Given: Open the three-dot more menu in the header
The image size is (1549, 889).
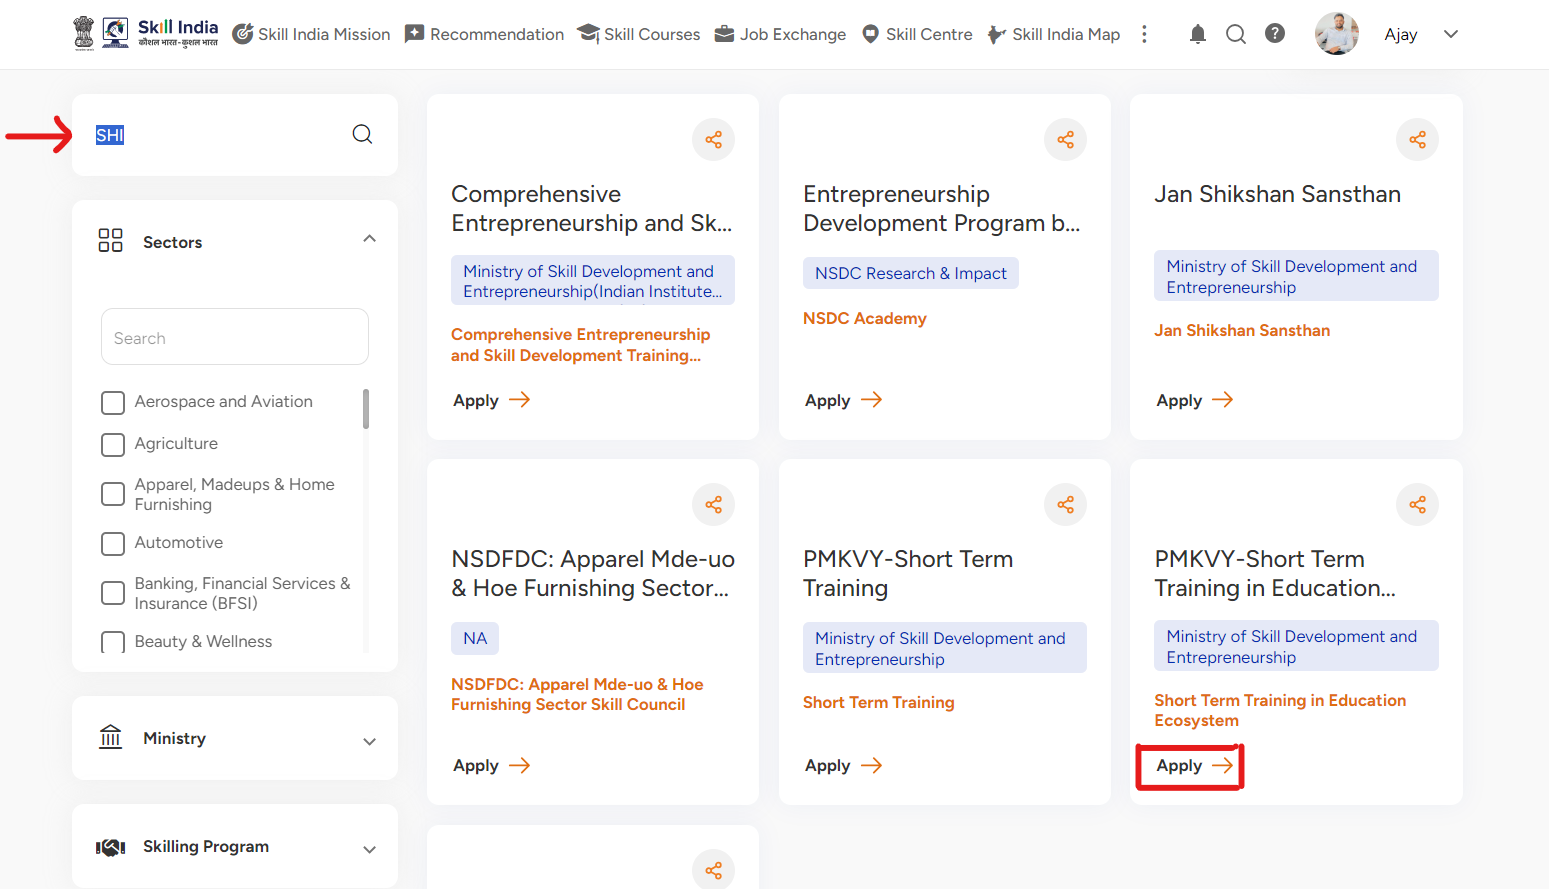Looking at the screenshot, I should click(1145, 34).
